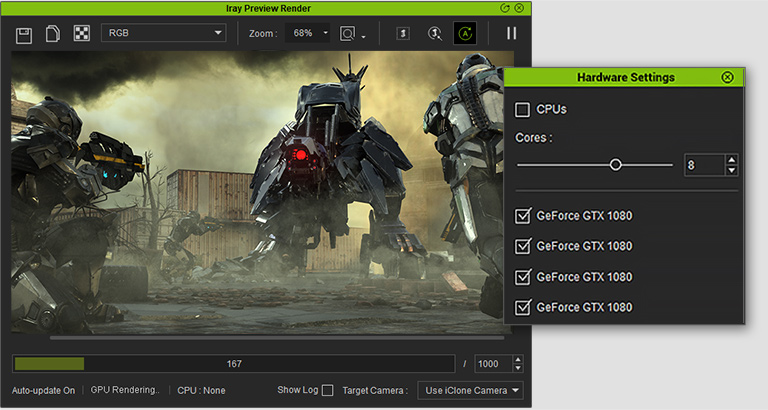768x410 pixels.
Task: Click the zoom-to-fit frame icon
Action: click(347, 33)
